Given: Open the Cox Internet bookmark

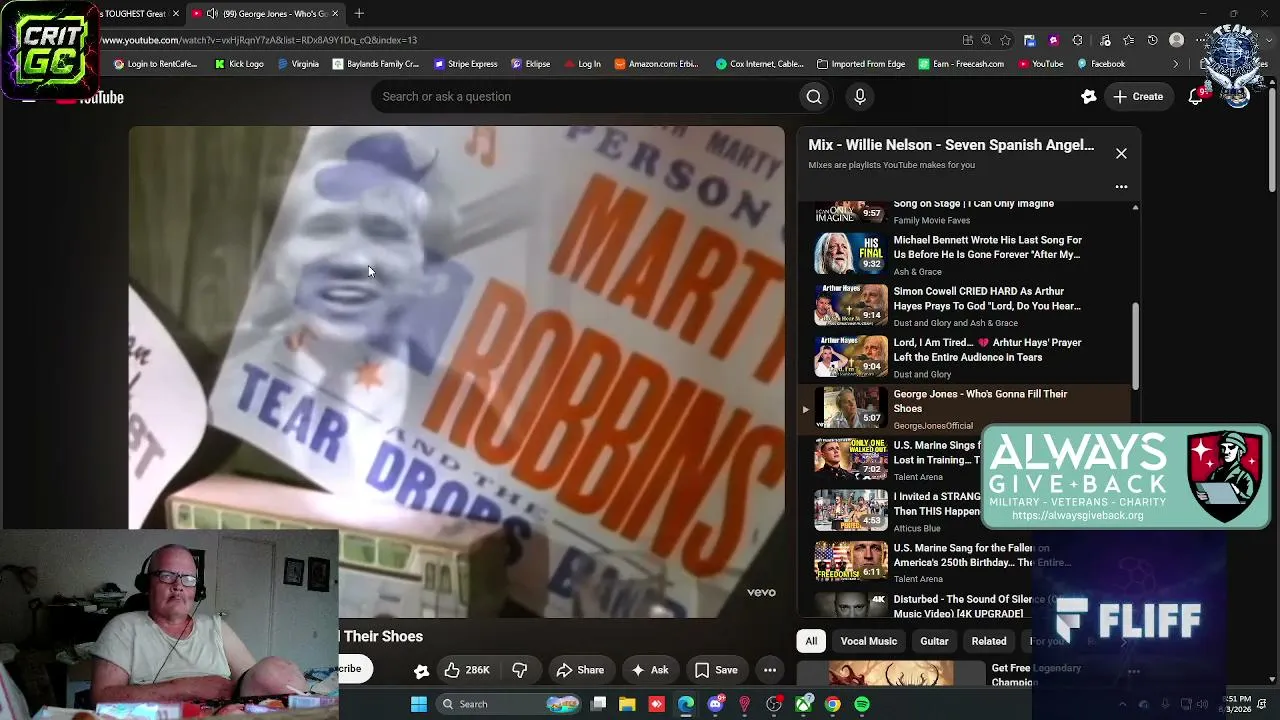Looking at the screenshot, I should pyautogui.click(x=760, y=64).
